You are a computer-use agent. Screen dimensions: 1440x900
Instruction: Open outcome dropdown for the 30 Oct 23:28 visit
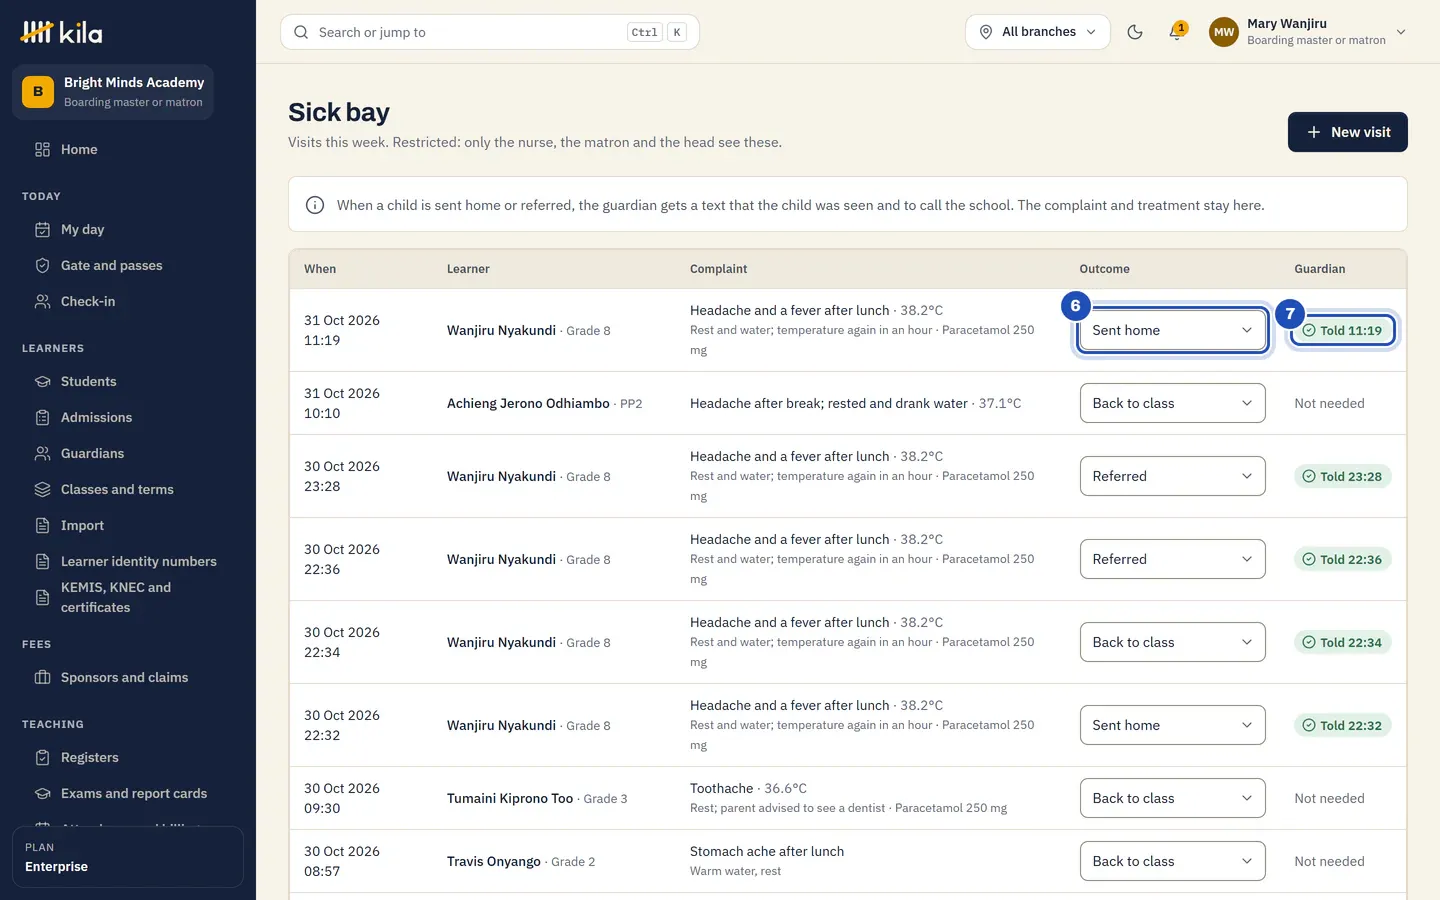1172,476
